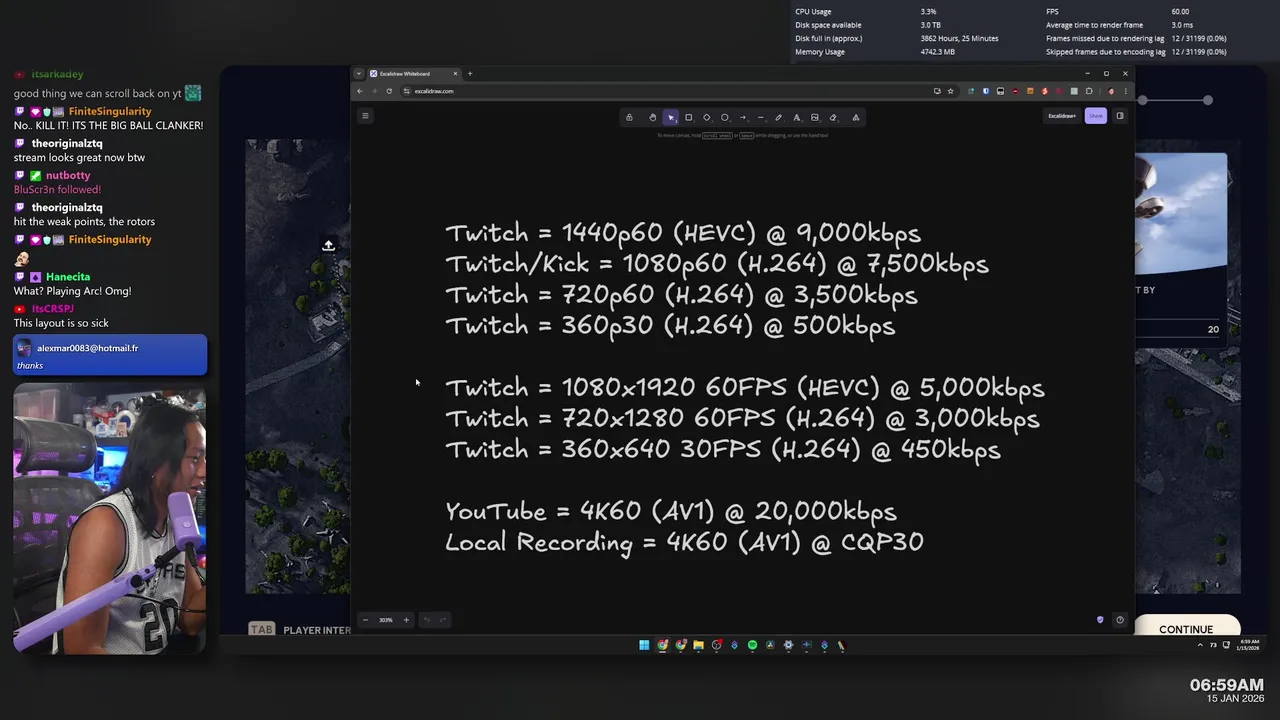Click the 'Twitch = 360x640 30FPS' text line
1280x720 pixels.
click(x=723, y=450)
